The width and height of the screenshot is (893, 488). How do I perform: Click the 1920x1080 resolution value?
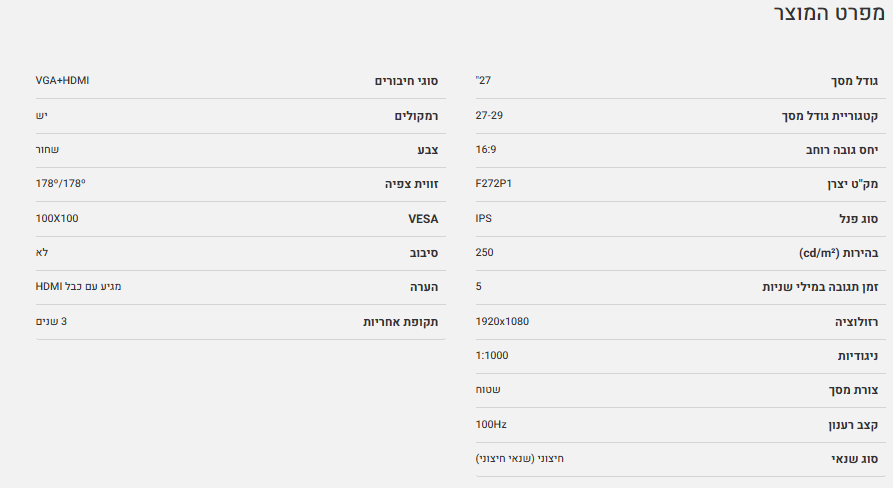tap(502, 321)
